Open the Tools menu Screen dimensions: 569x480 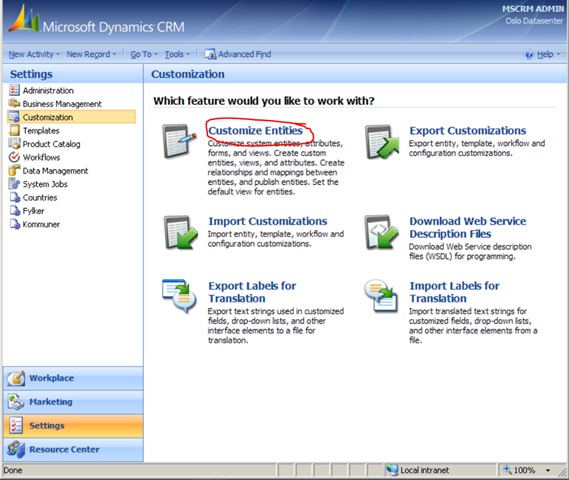(x=177, y=54)
